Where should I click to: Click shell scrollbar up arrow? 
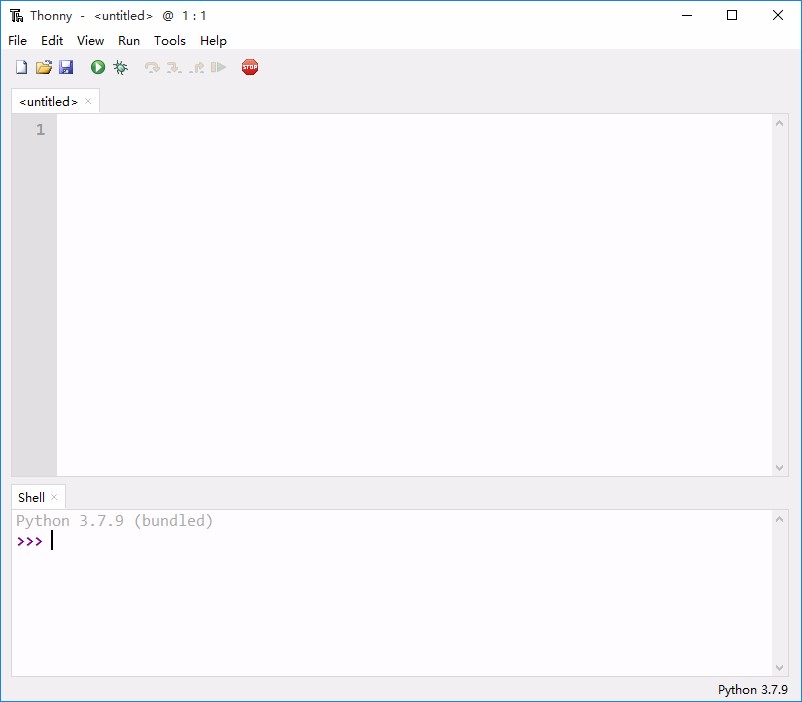click(x=779, y=519)
